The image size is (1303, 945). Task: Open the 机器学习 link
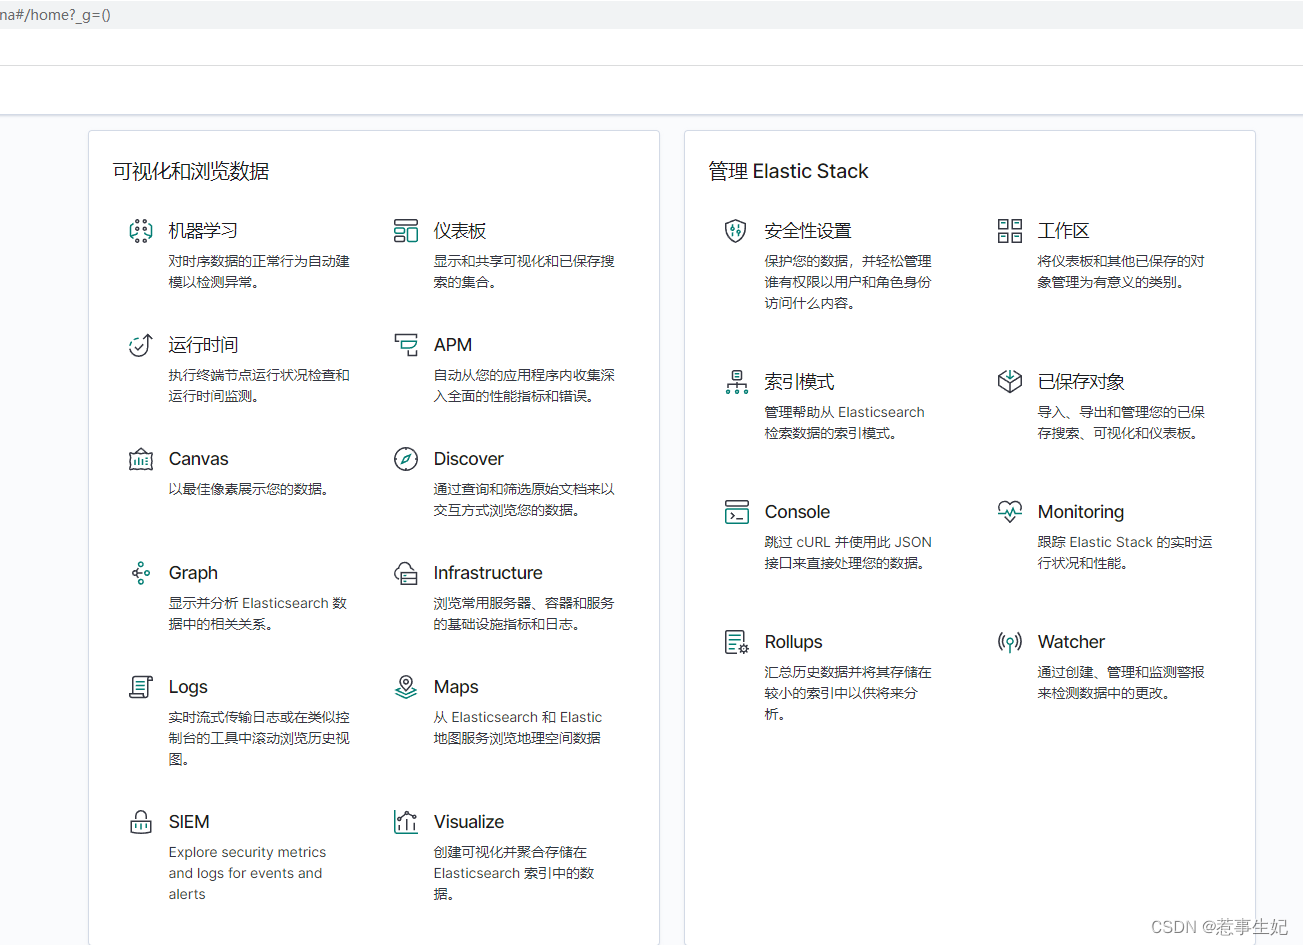203,231
